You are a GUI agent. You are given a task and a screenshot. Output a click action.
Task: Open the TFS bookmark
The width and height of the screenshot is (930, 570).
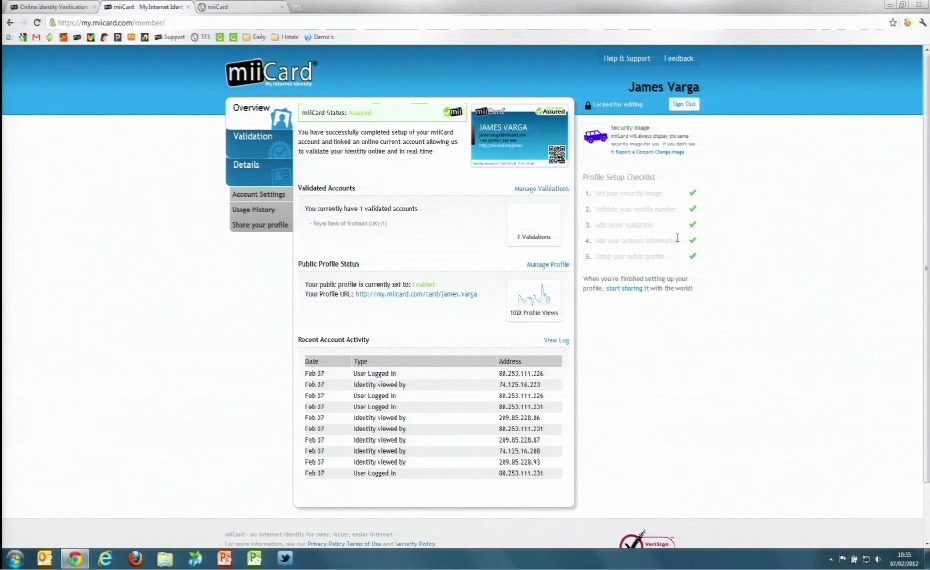[200, 37]
